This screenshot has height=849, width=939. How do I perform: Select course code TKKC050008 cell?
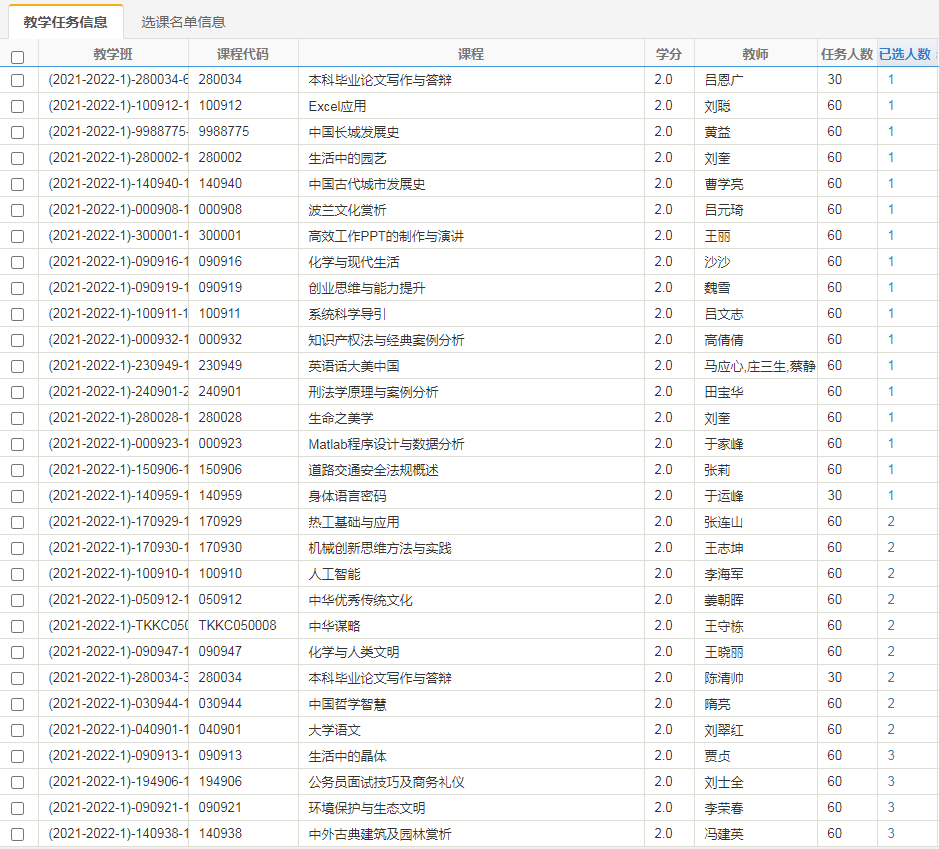click(x=237, y=626)
